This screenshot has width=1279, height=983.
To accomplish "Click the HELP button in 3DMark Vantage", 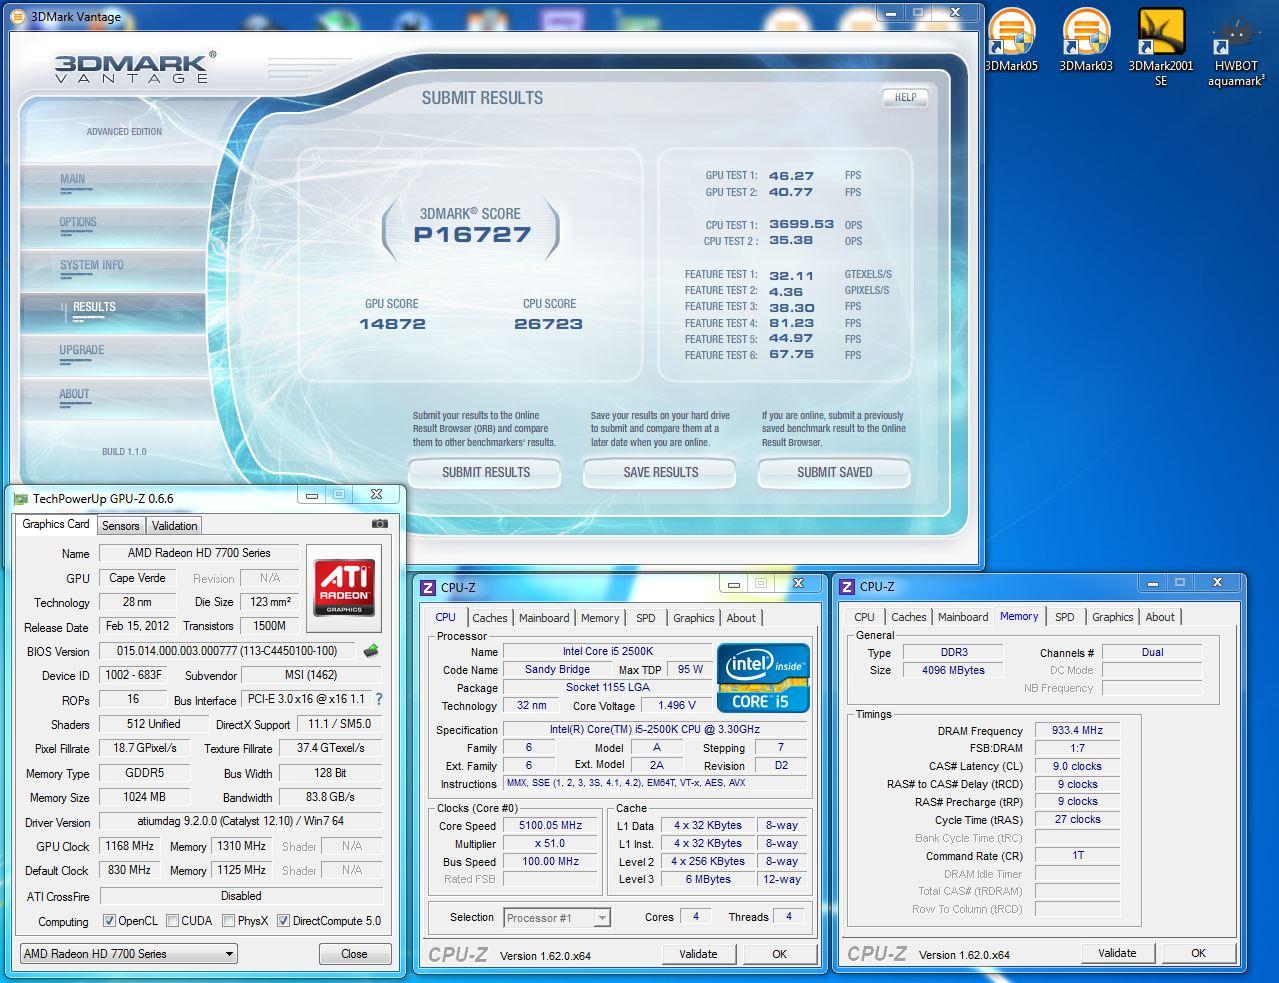I will click(905, 97).
